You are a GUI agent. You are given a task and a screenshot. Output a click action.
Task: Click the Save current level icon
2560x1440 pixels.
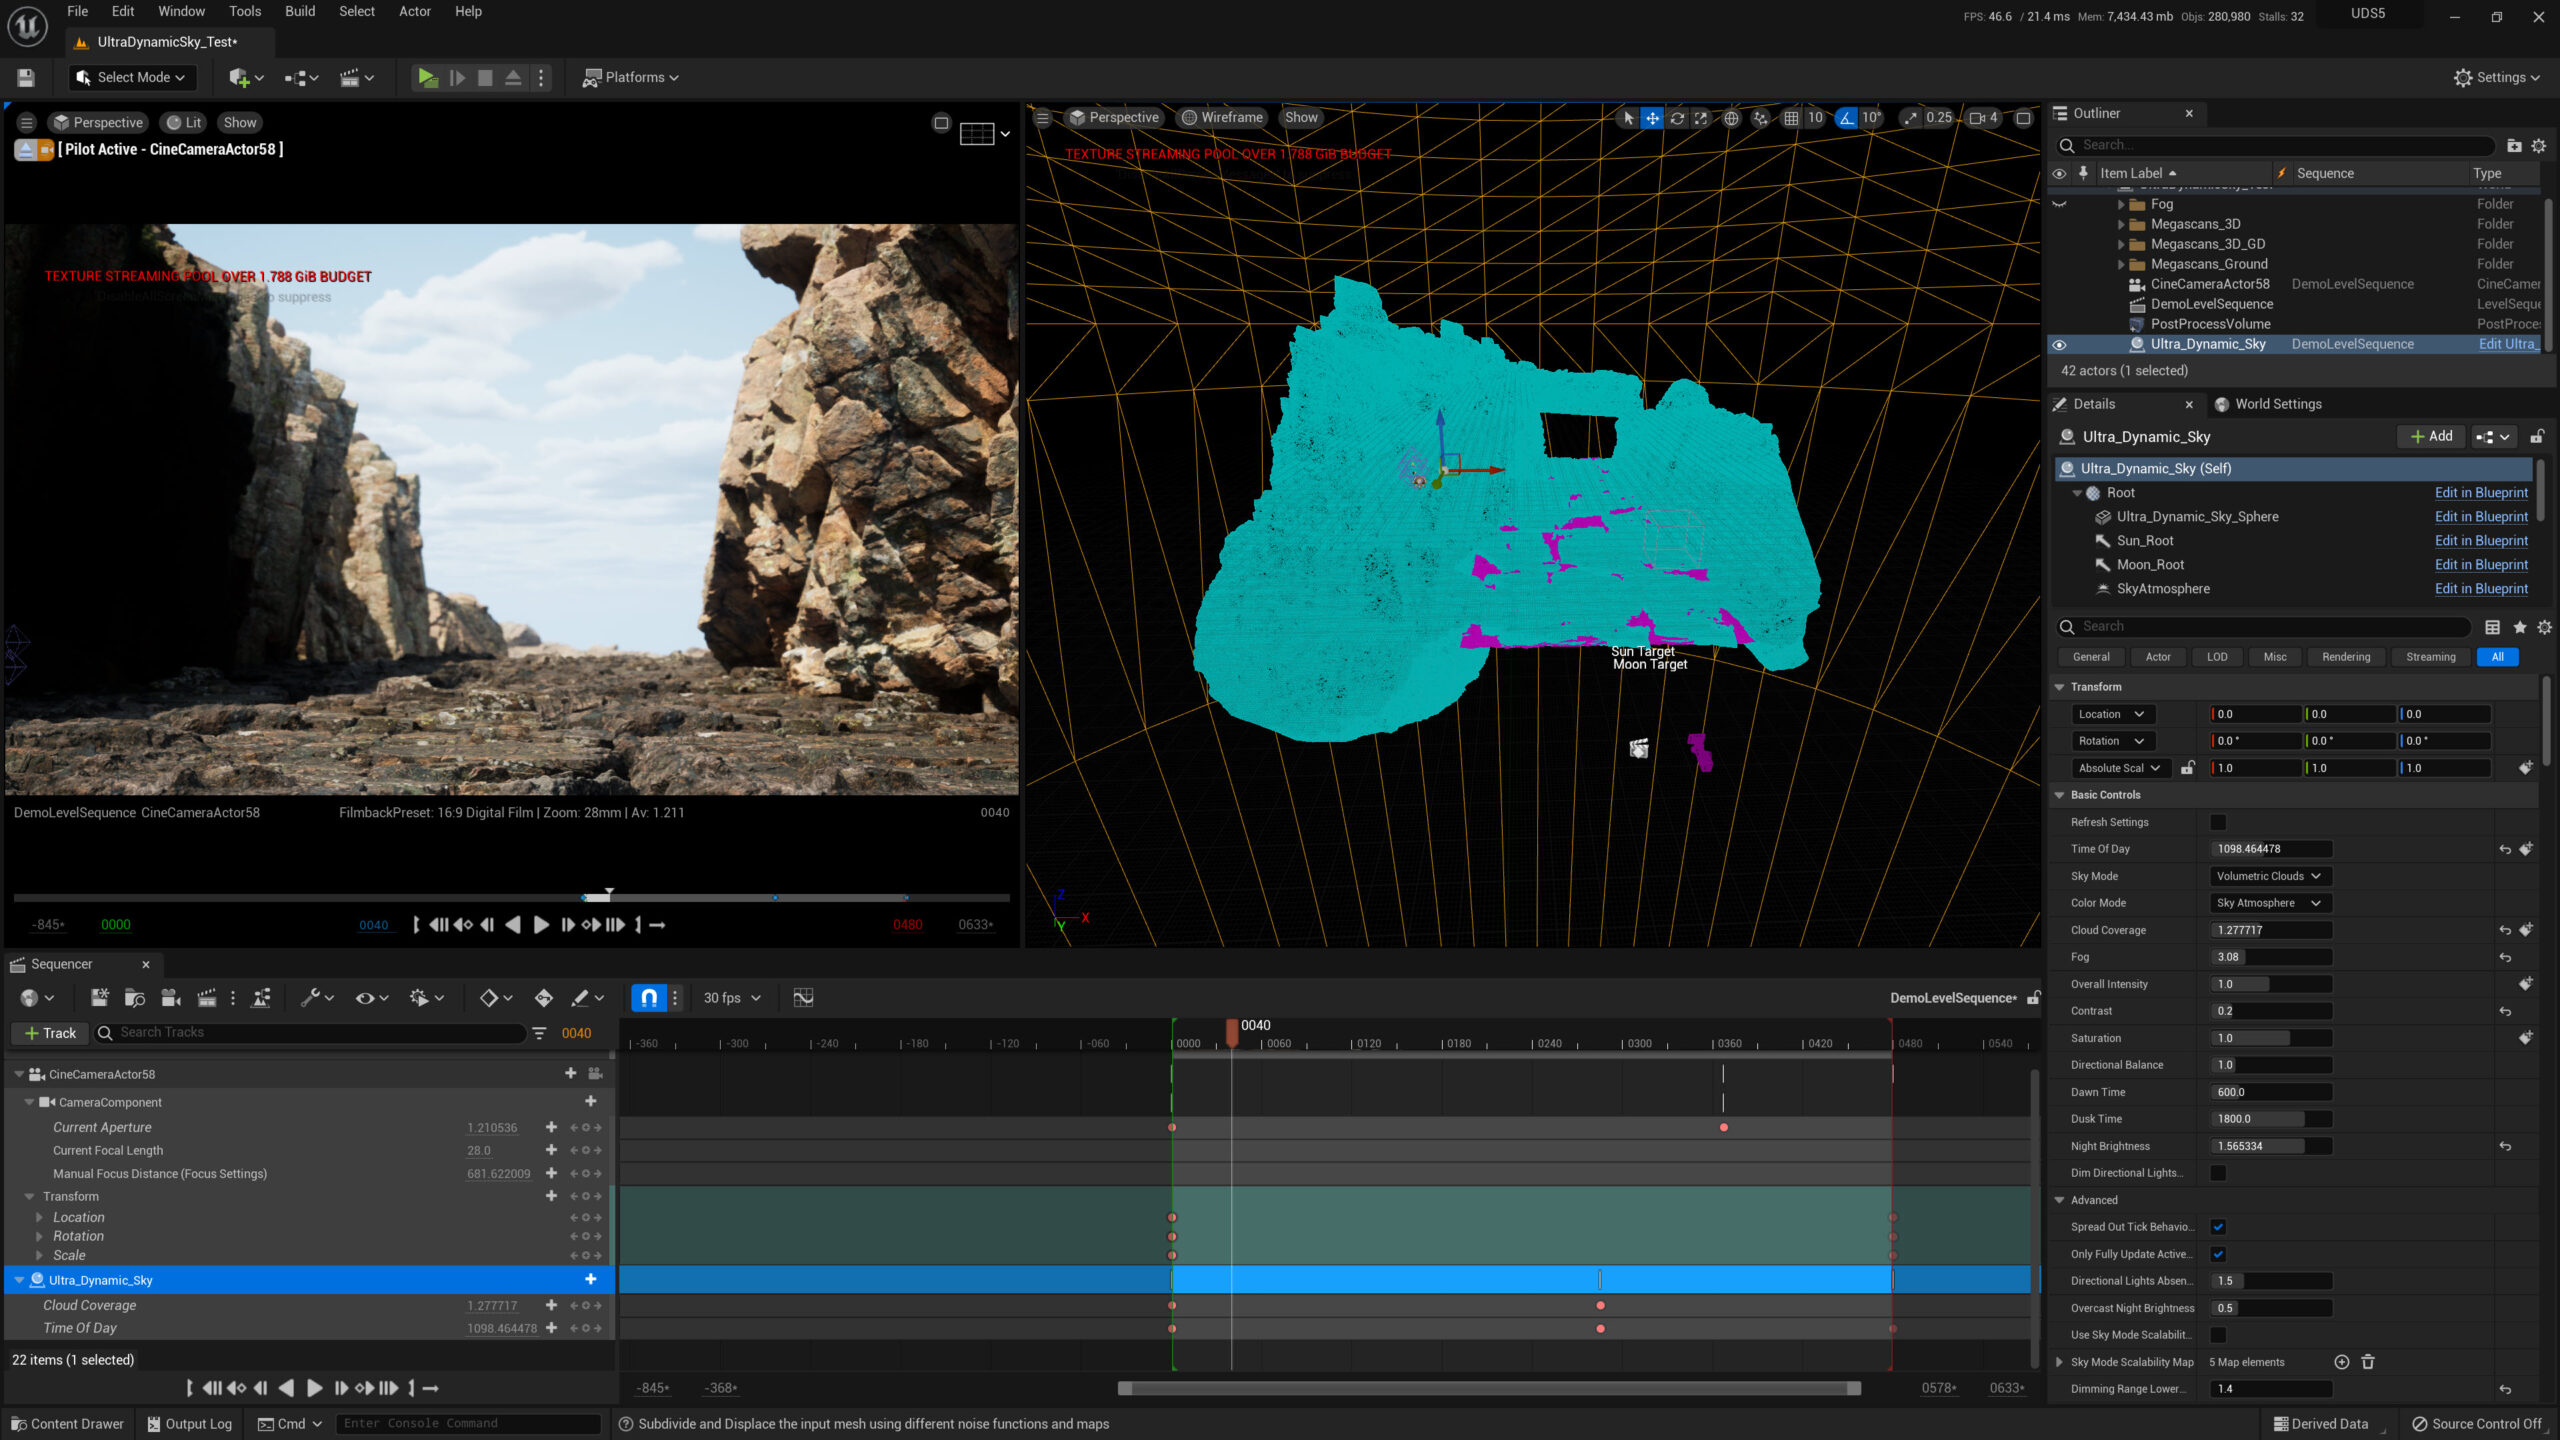point(26,77)
